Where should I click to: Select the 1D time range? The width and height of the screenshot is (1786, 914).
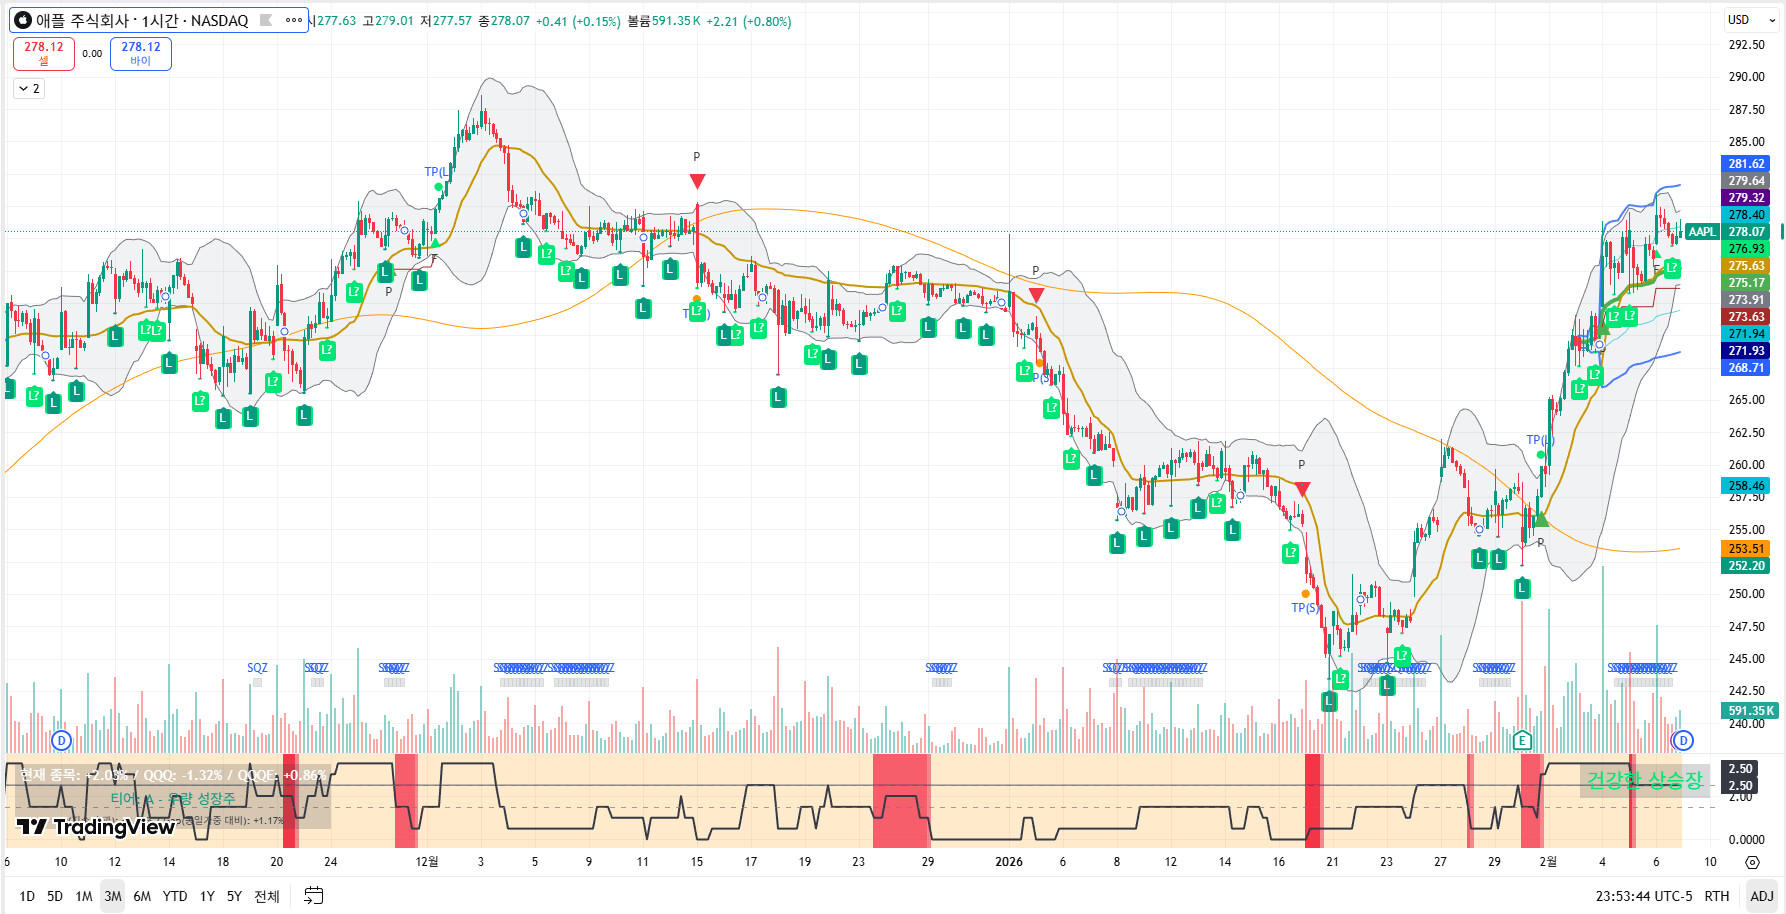click(x=27, y=896)
